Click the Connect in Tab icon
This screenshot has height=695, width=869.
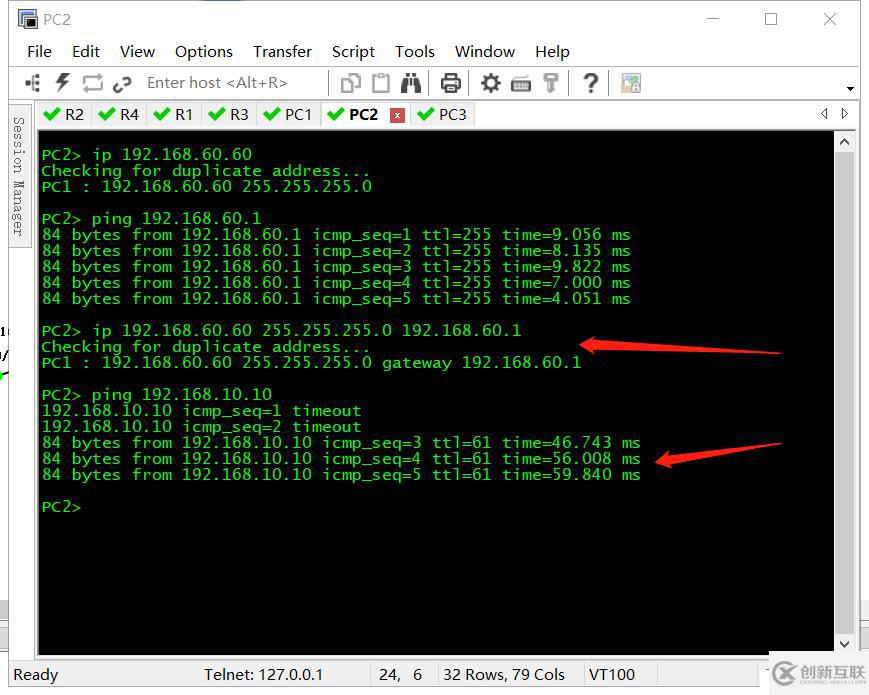[x=93, y=83]
